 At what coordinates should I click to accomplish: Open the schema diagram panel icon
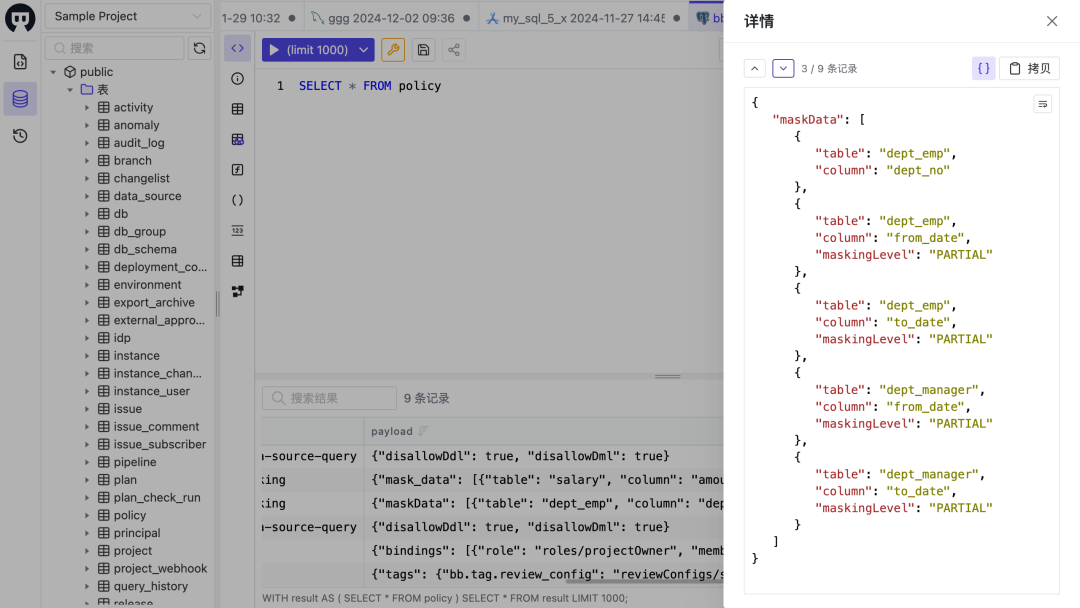coord(238,291)
